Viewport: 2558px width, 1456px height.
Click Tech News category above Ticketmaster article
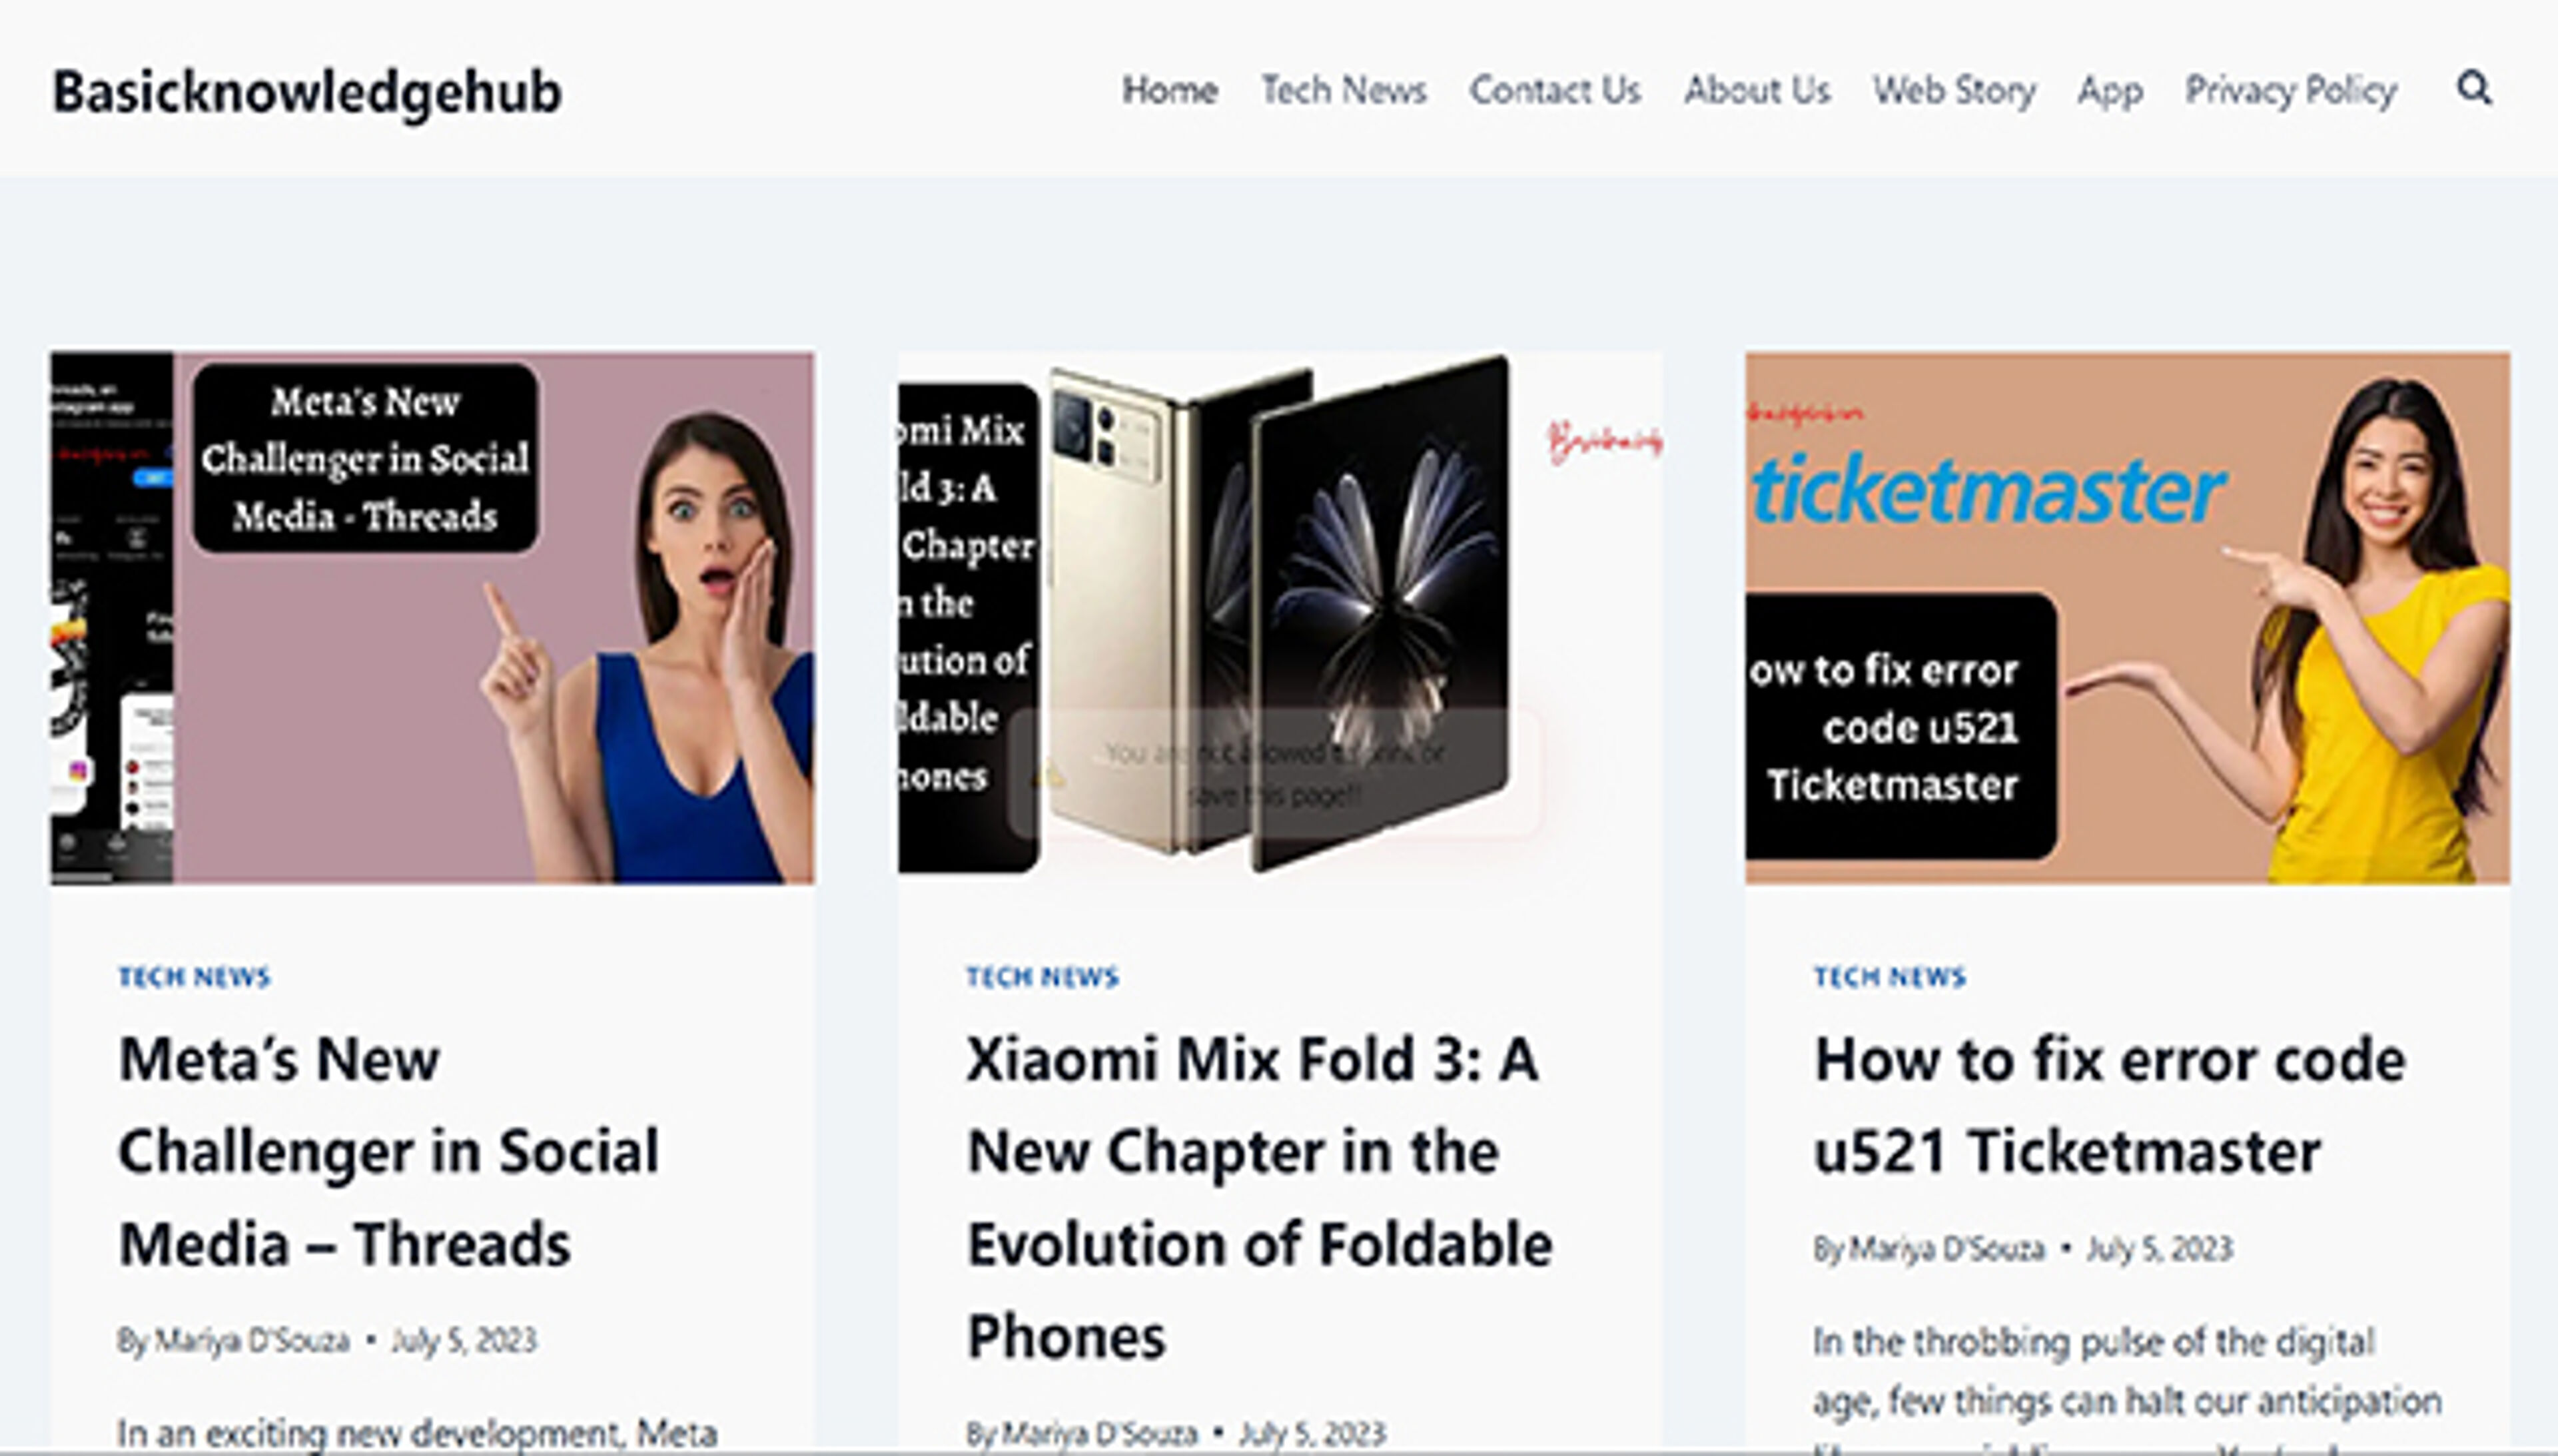(1890, 977)
